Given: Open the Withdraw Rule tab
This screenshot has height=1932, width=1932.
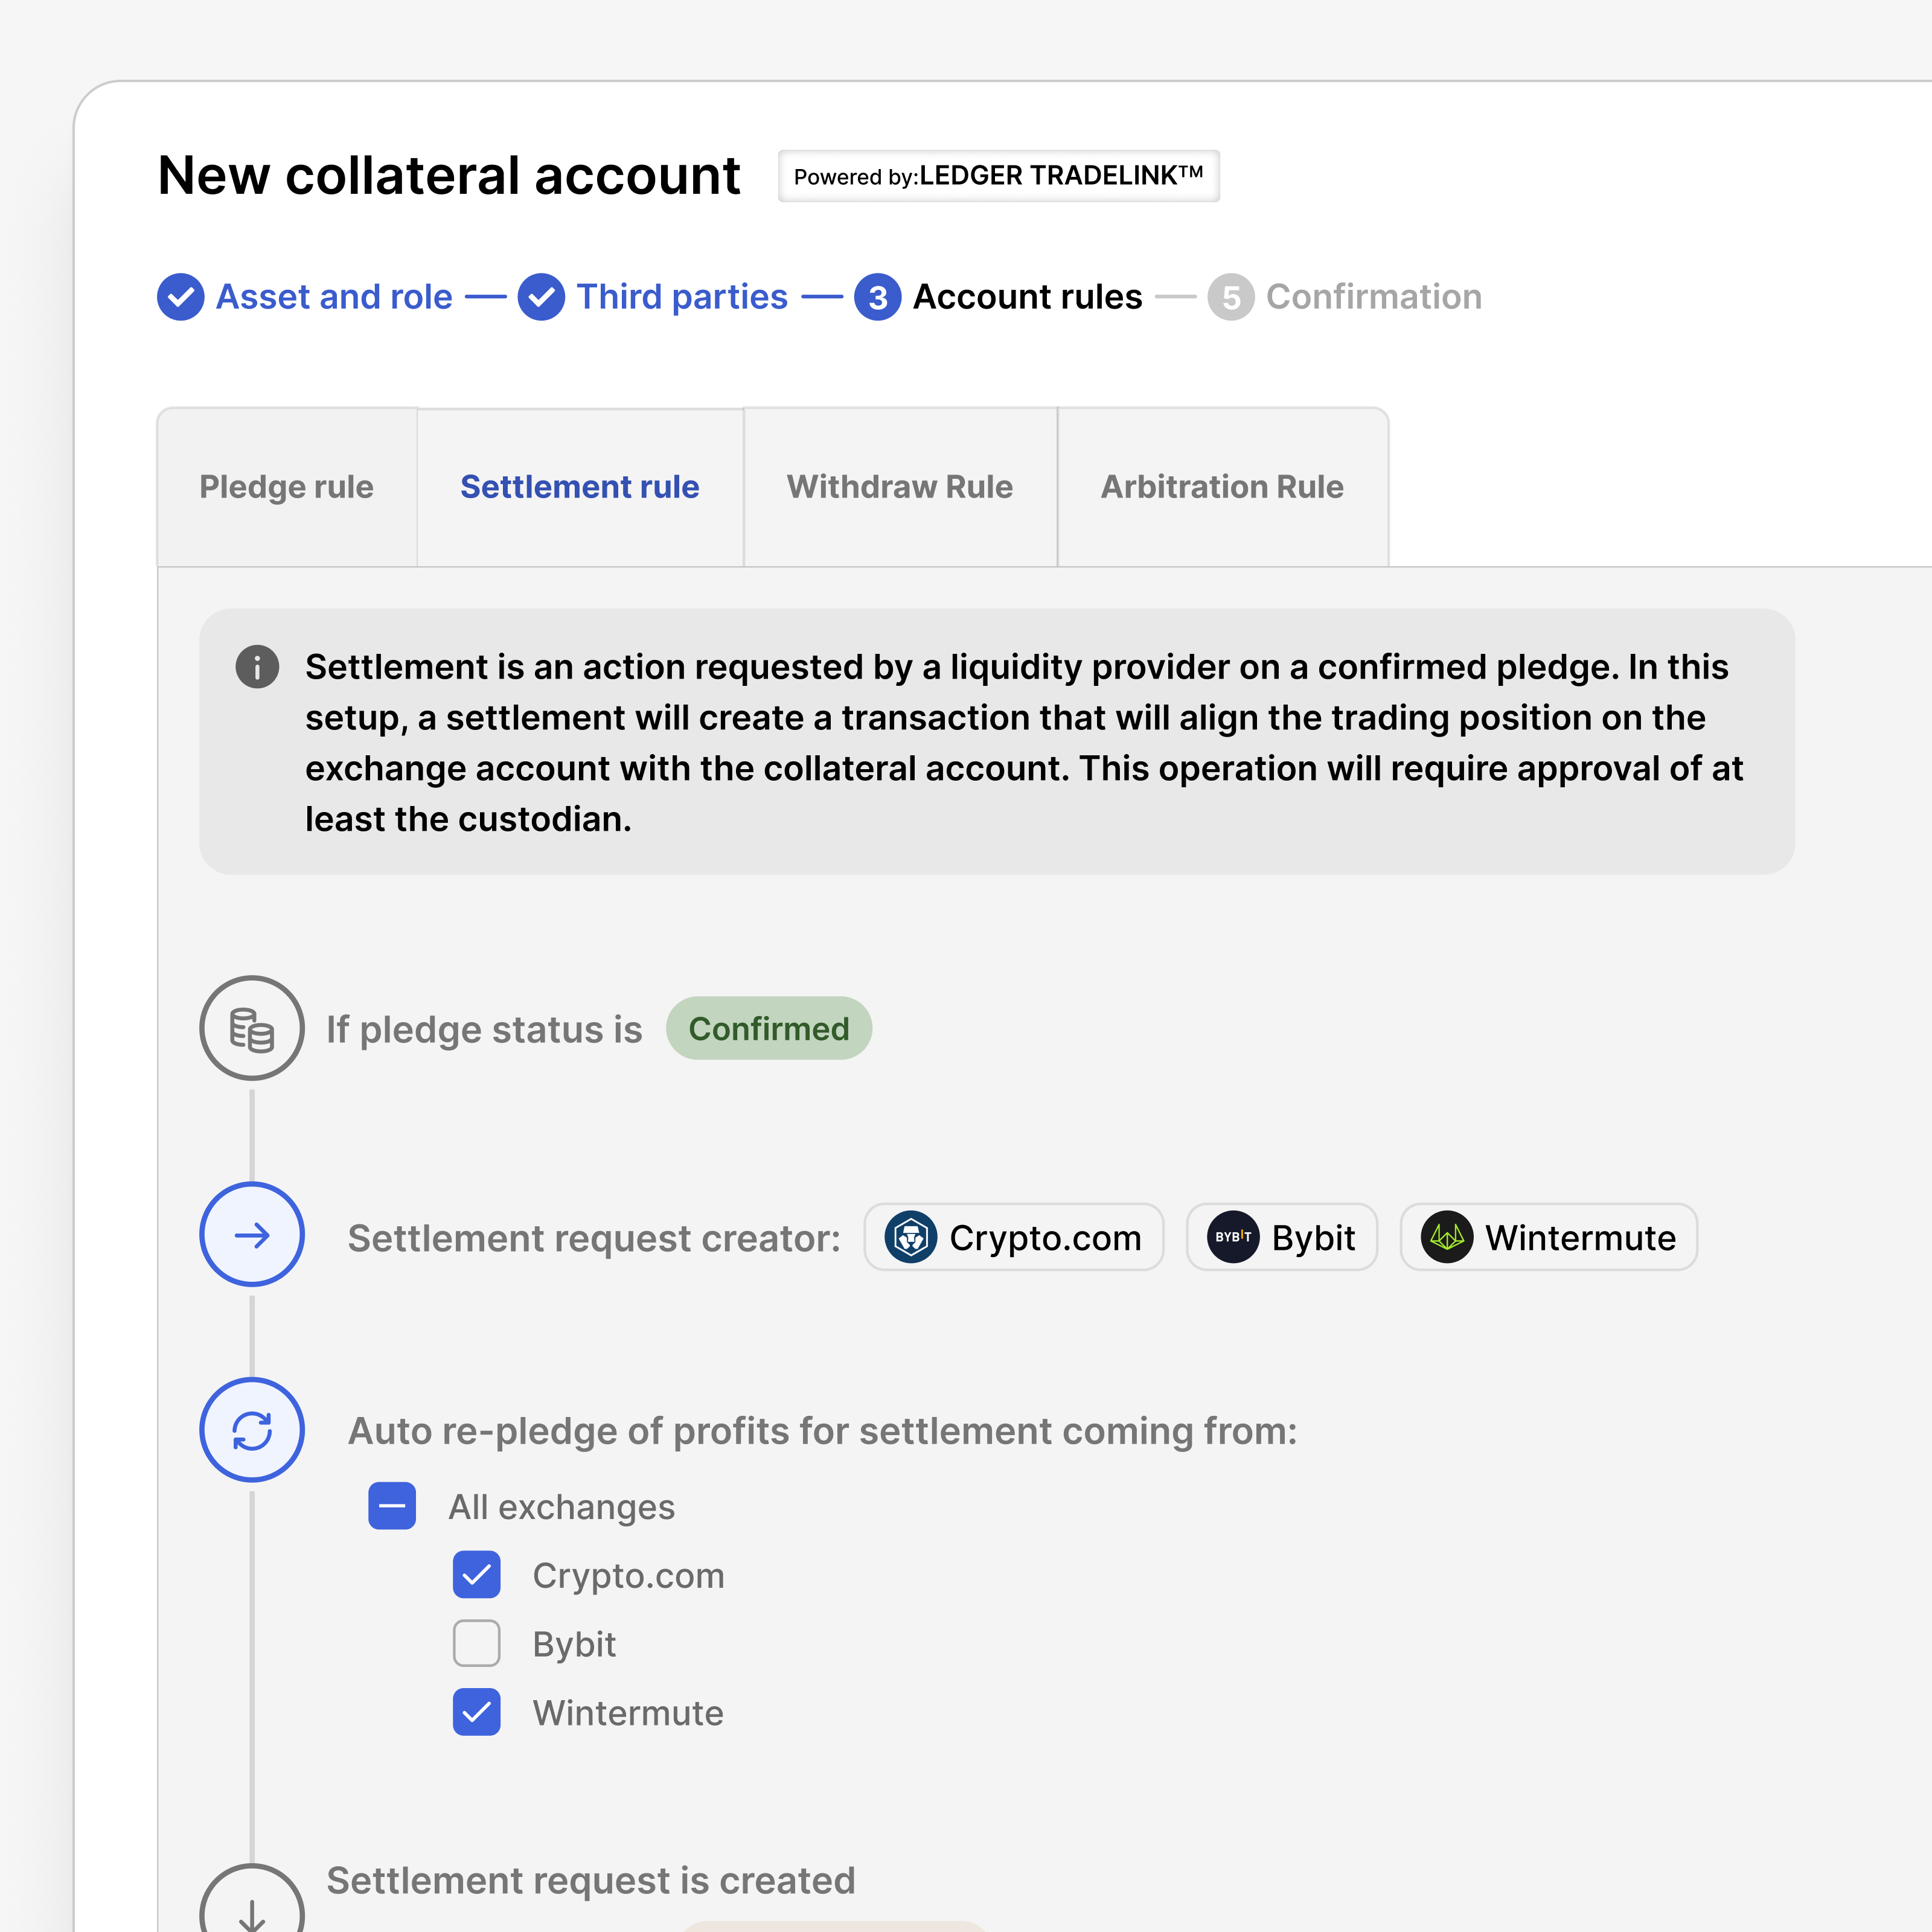Looking at the screenshot, I should click(900, 487).
